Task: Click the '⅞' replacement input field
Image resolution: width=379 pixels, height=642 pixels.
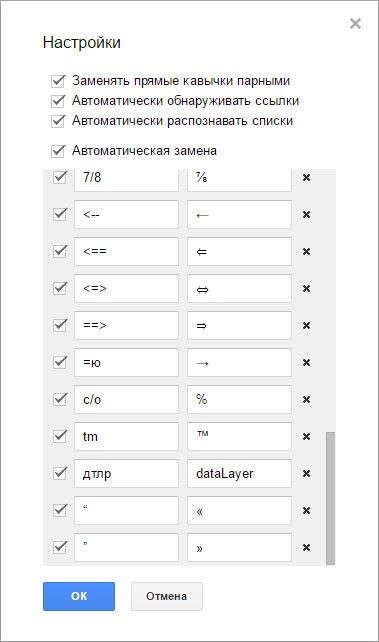Action: point(239,179)
